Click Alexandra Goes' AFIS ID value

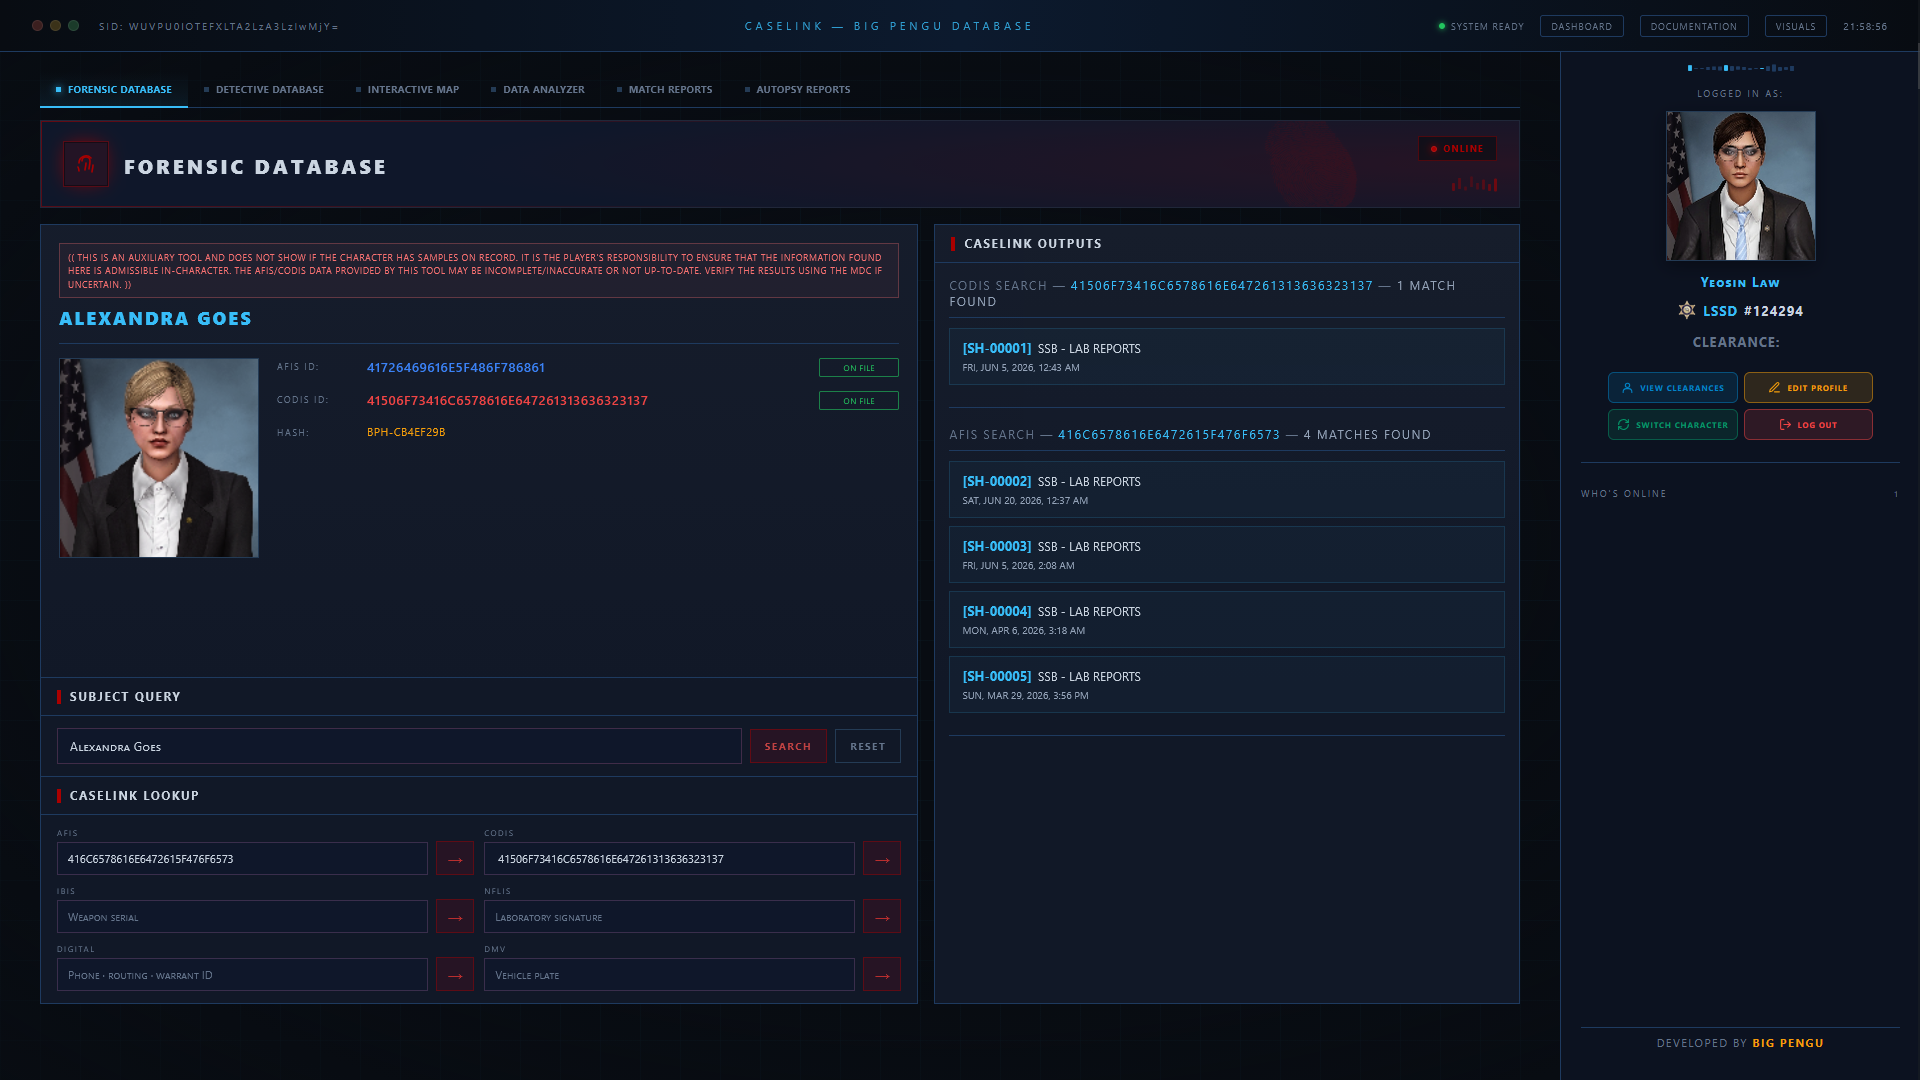click(x=456, y=368)
